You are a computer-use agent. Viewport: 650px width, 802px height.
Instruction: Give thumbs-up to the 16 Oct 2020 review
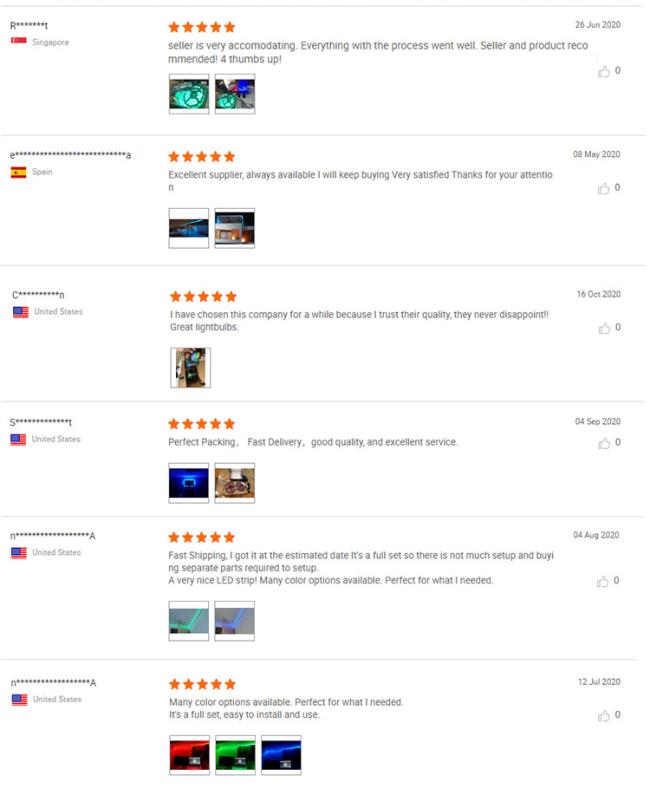click(x=604, y=328)
